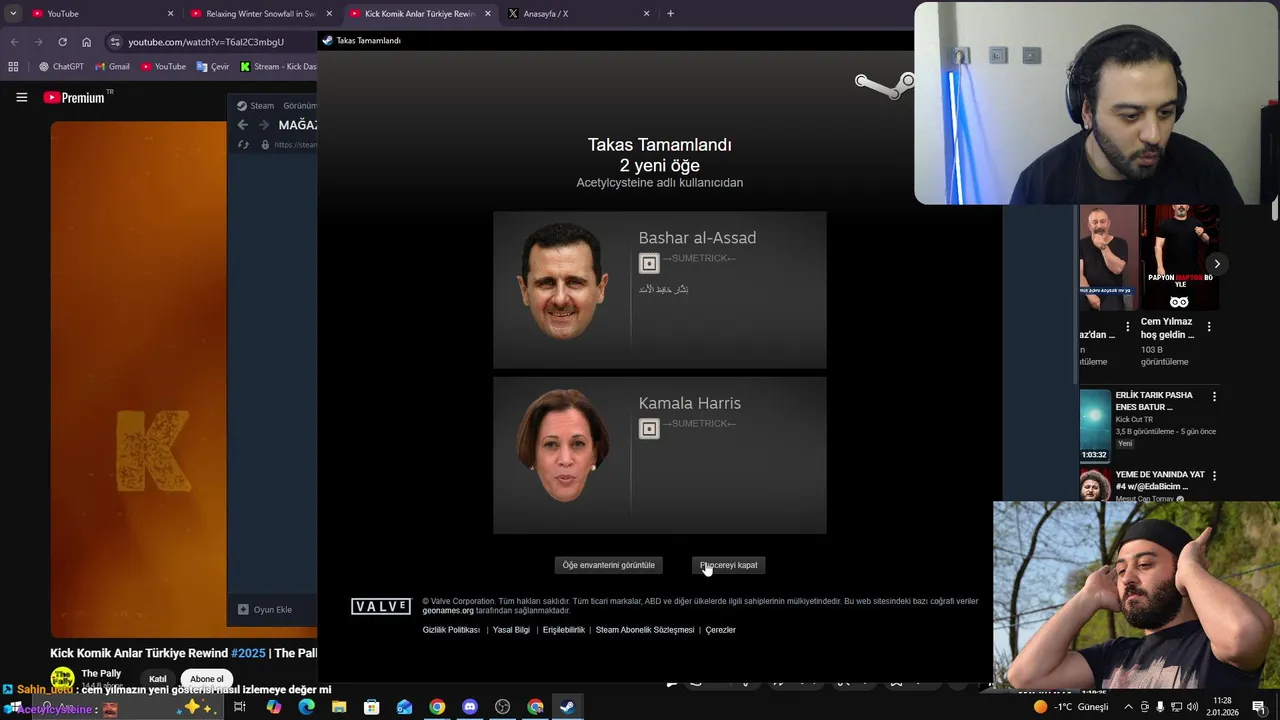Reload the YouTube page
This screenshot has height=720, width=1280.
tap(62, 42)
